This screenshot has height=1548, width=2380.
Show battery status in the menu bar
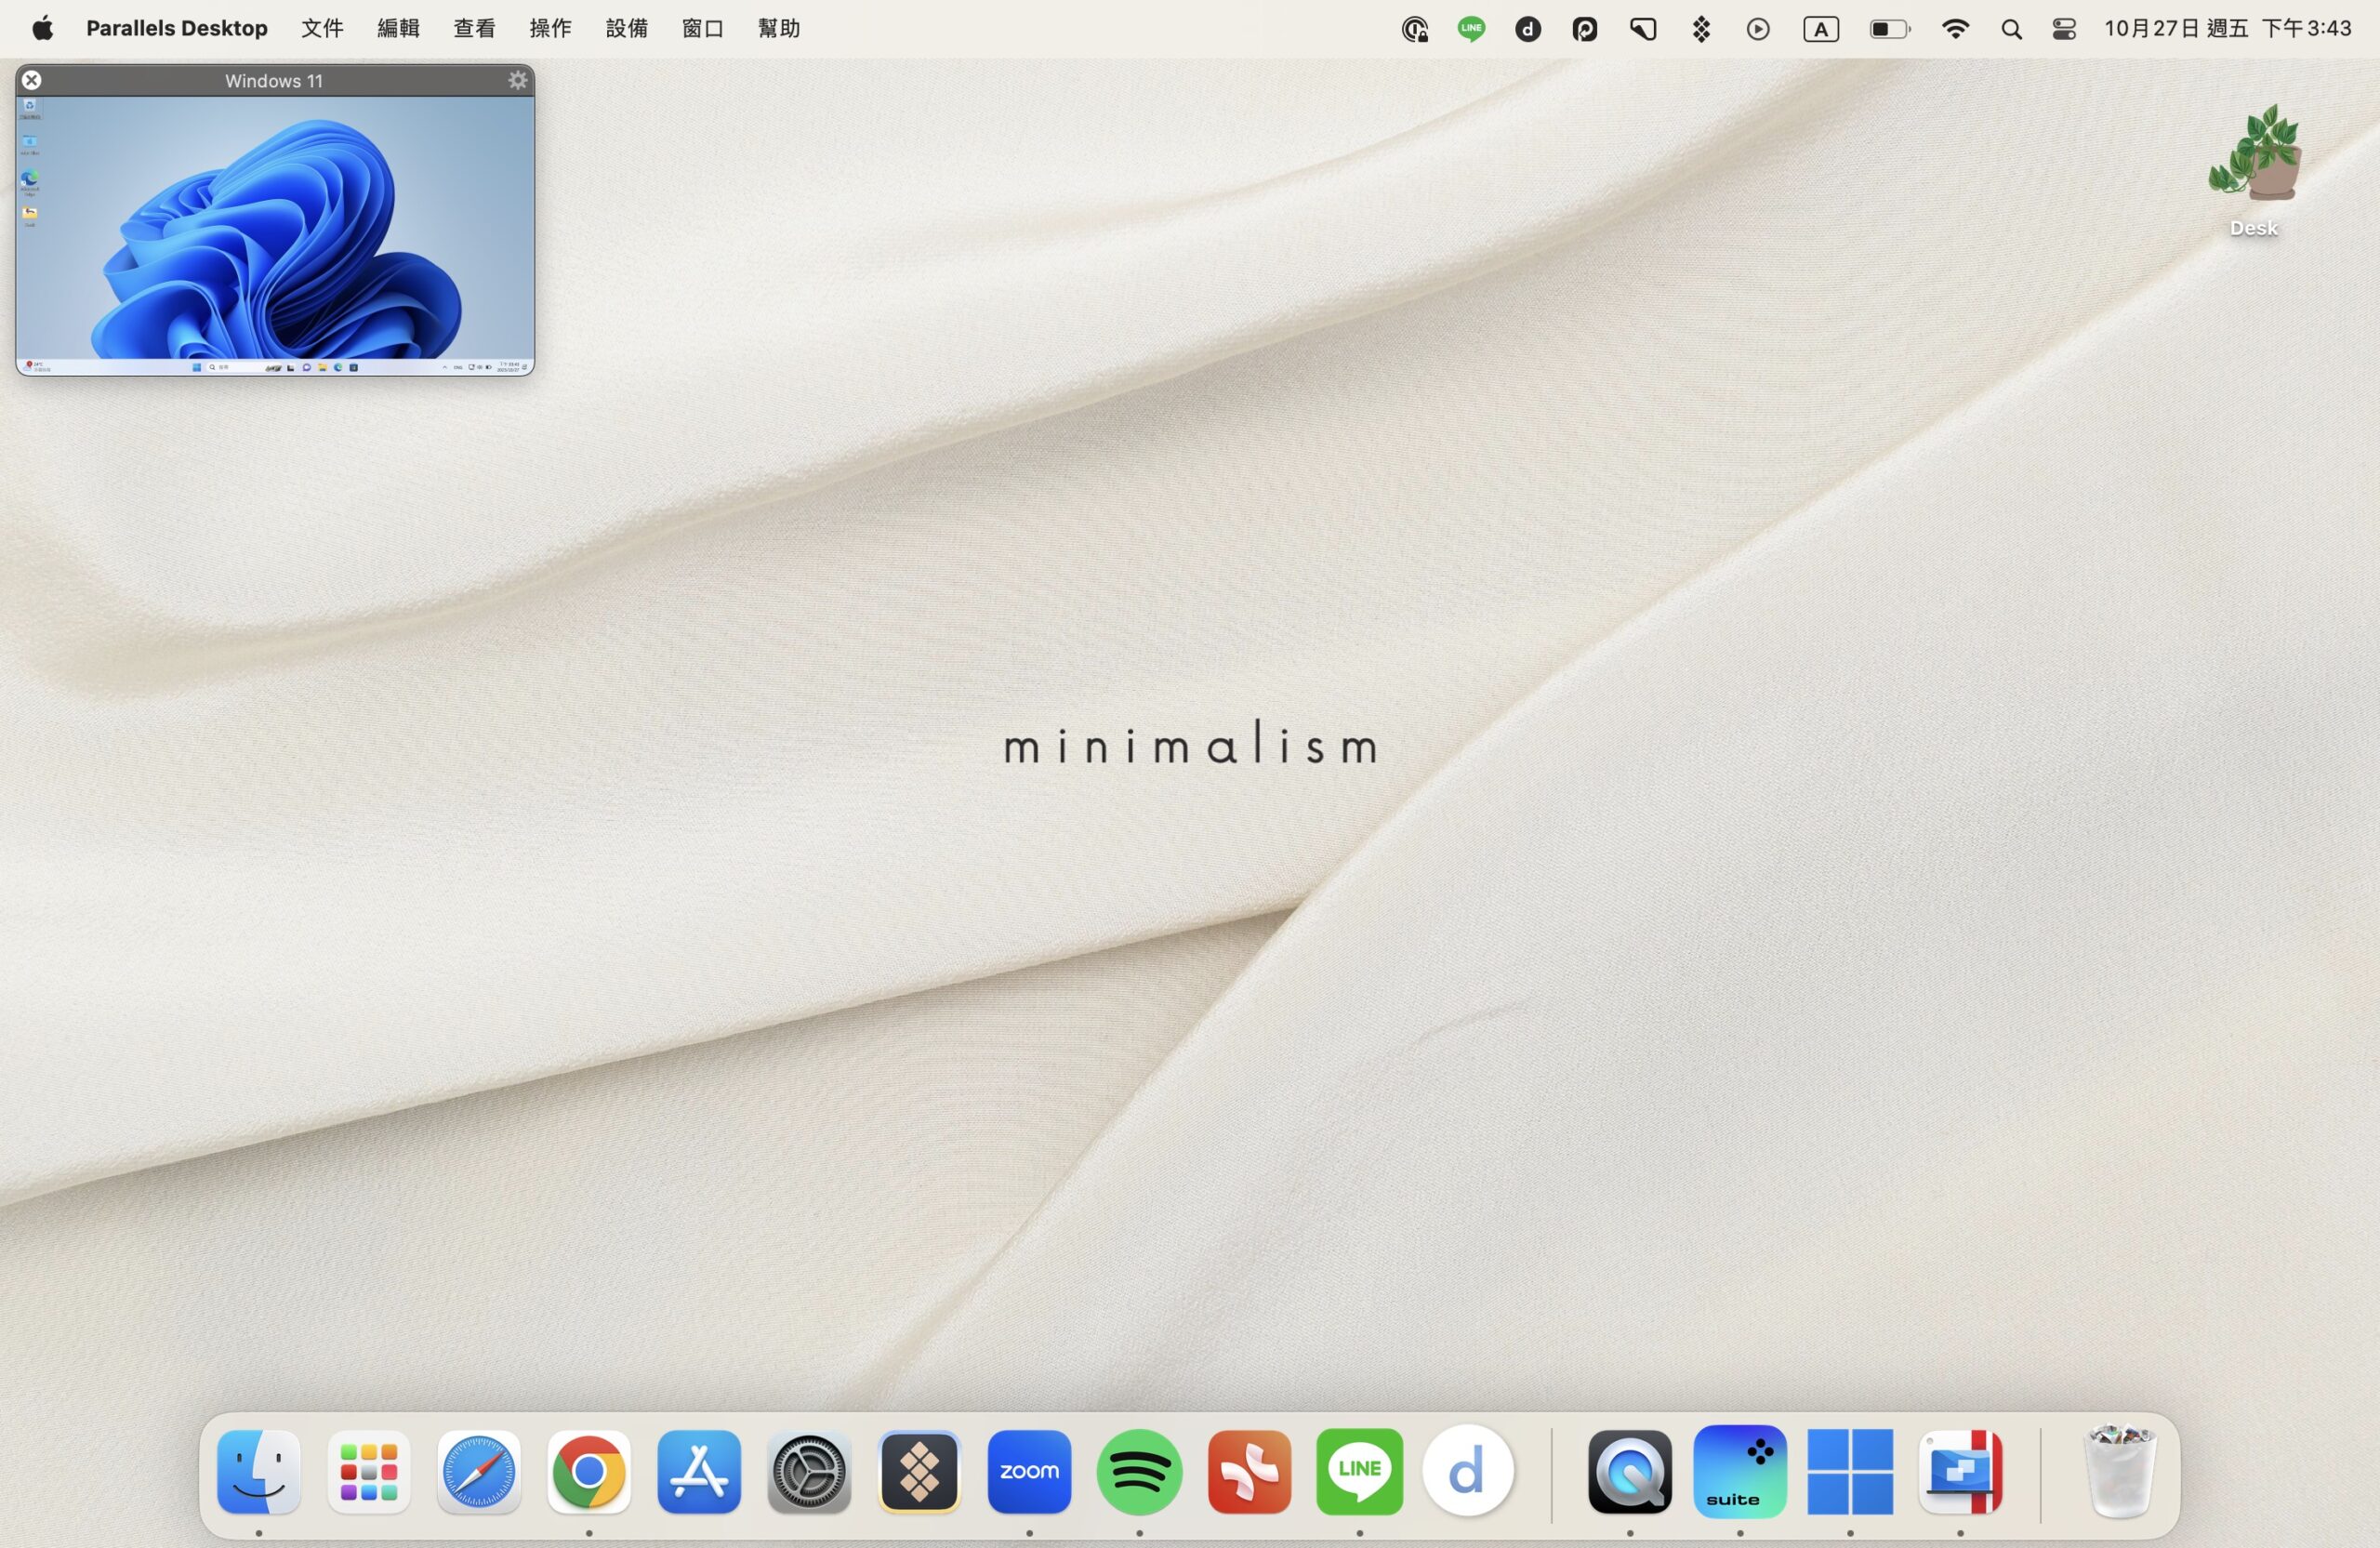pos(1889,29)
